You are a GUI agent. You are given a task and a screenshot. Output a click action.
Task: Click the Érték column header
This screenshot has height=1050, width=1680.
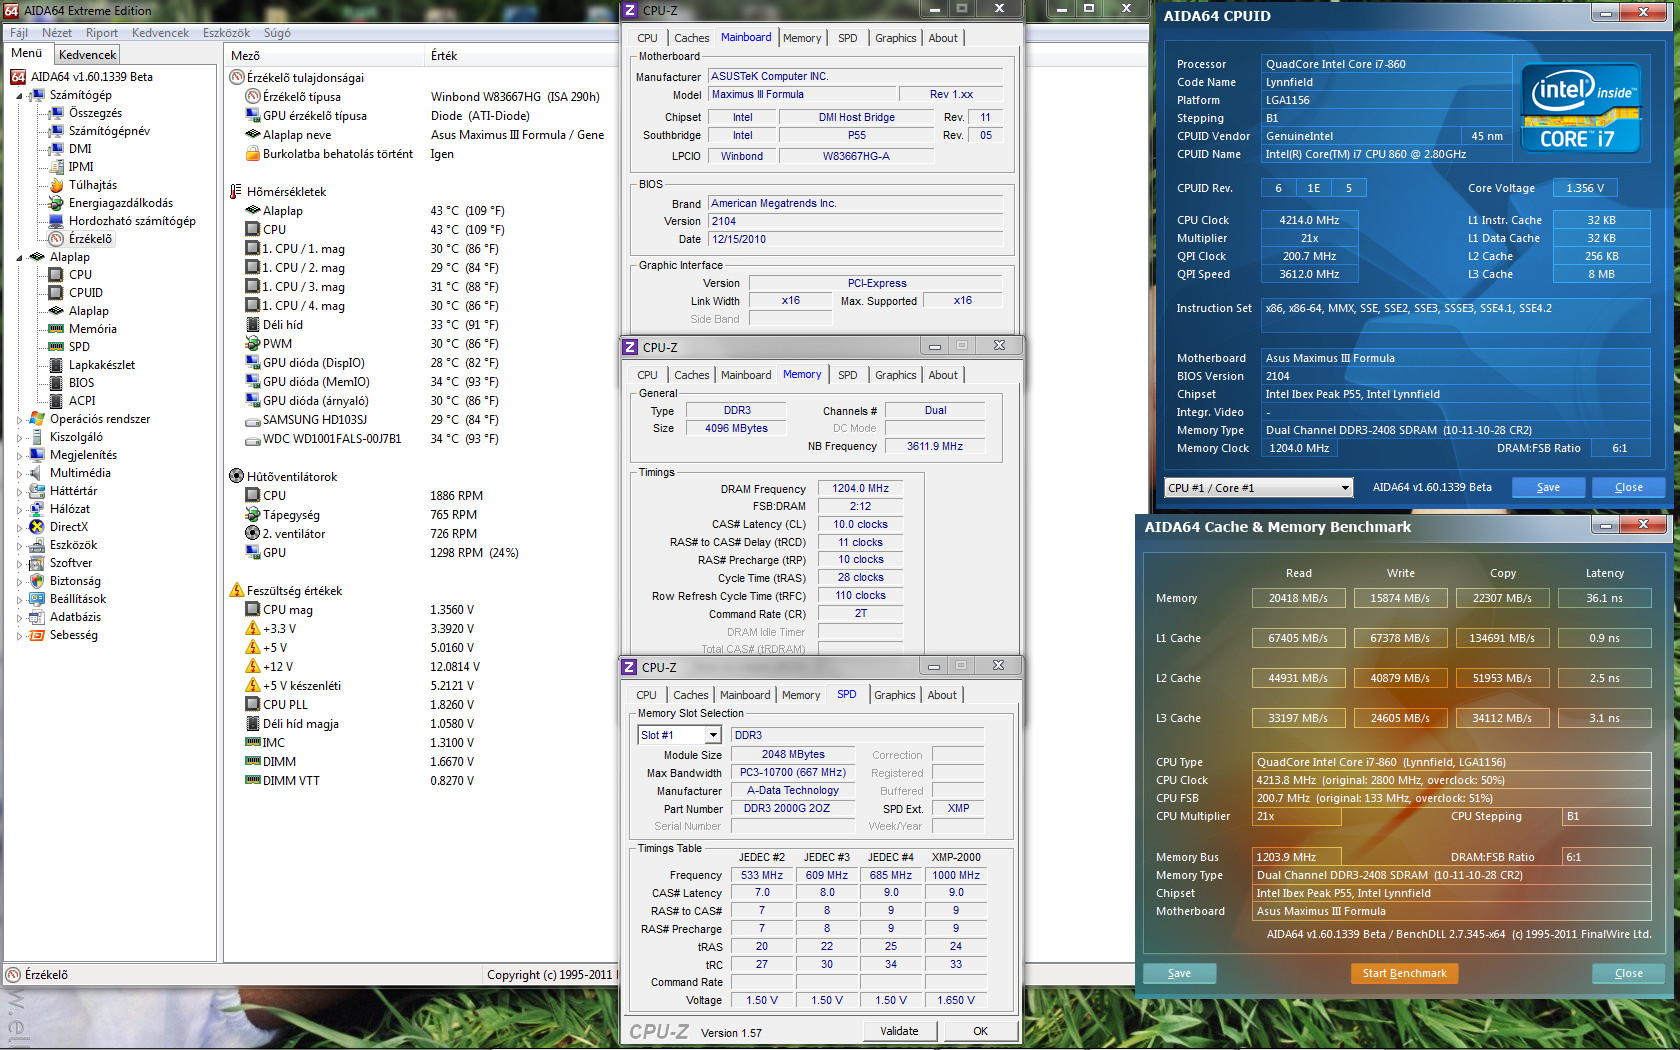click(444, 56)
